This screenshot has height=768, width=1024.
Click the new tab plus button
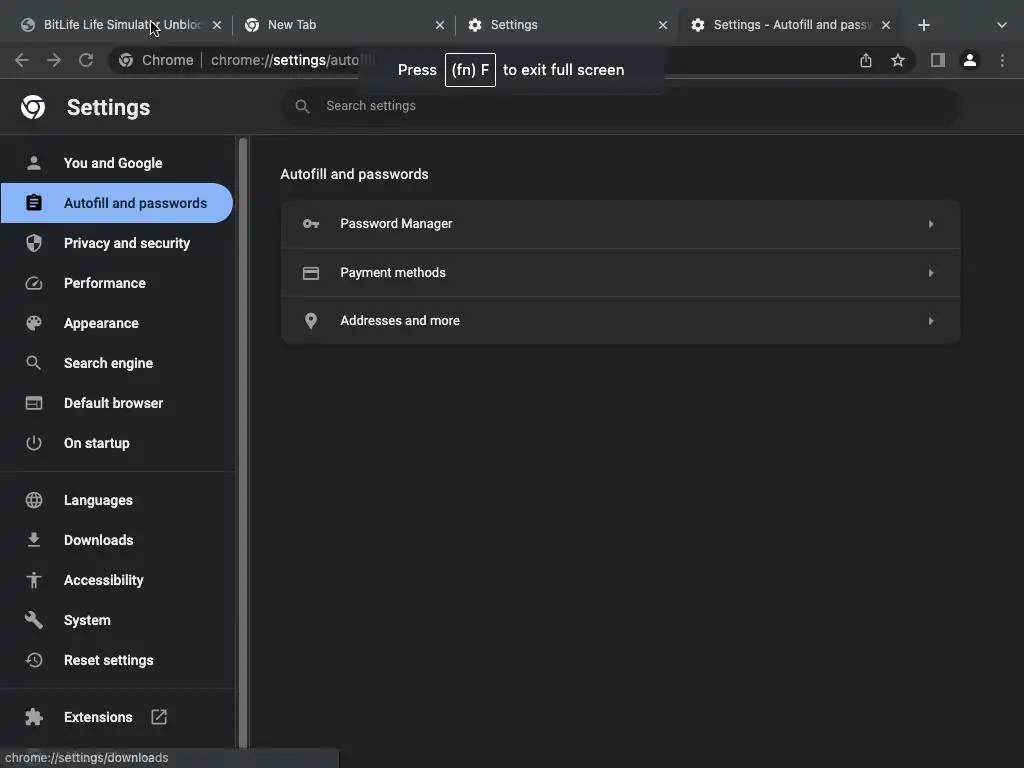[924, 25]
